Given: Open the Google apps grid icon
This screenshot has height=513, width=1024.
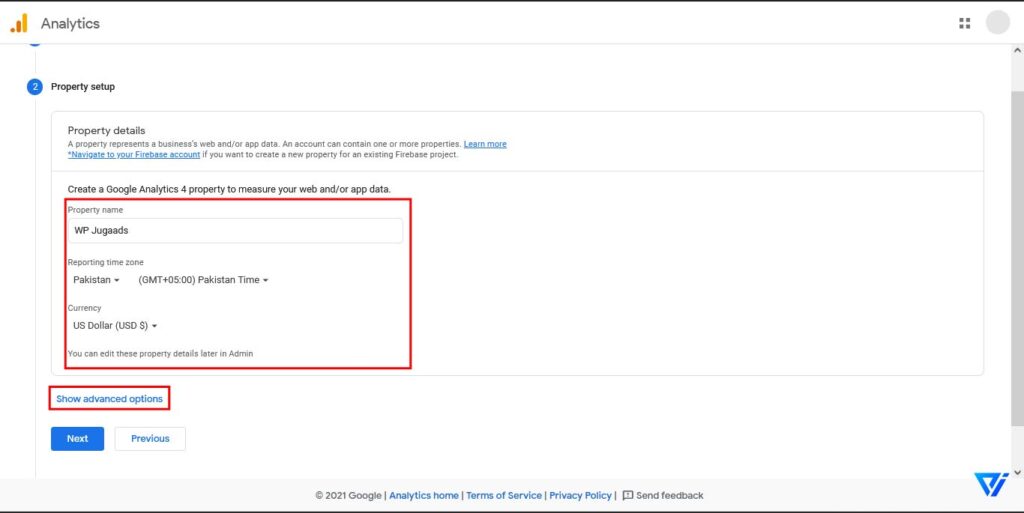Looking at the screenshot, I should [965, 23].
